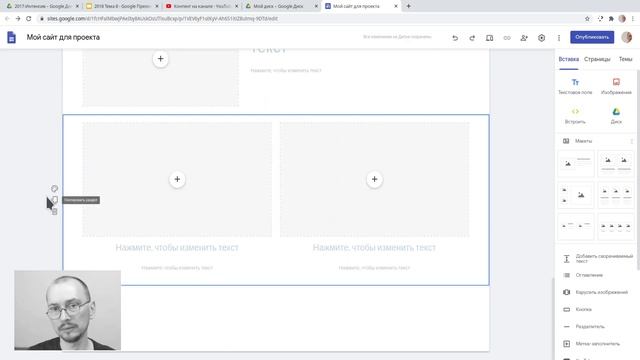Image resolution: width=640 pixels, height=360 pixels.
Task: Switch to the Темы tab
Action: click(x=625, y=59)
